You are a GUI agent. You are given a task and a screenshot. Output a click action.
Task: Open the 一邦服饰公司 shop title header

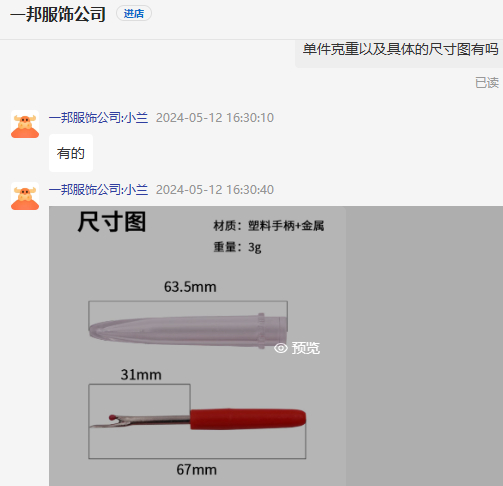point(58,14)
